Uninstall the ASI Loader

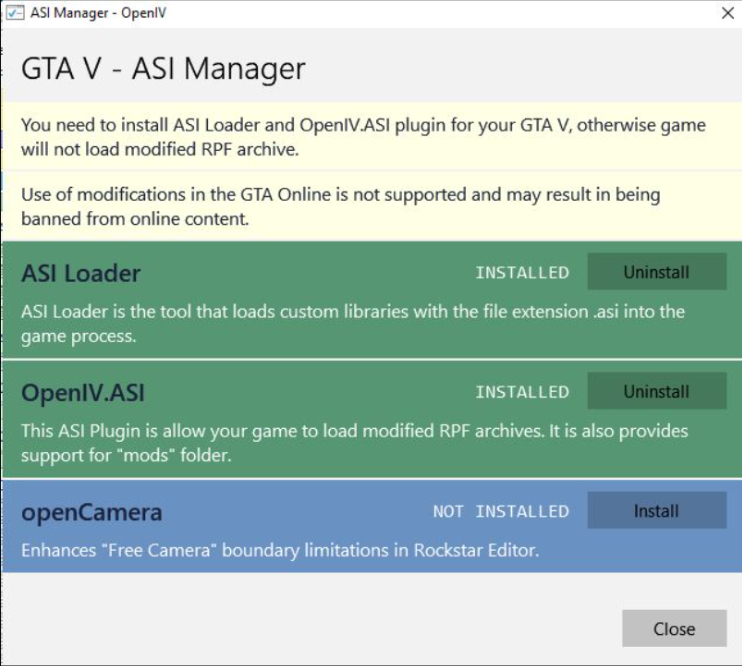point(656,272)
